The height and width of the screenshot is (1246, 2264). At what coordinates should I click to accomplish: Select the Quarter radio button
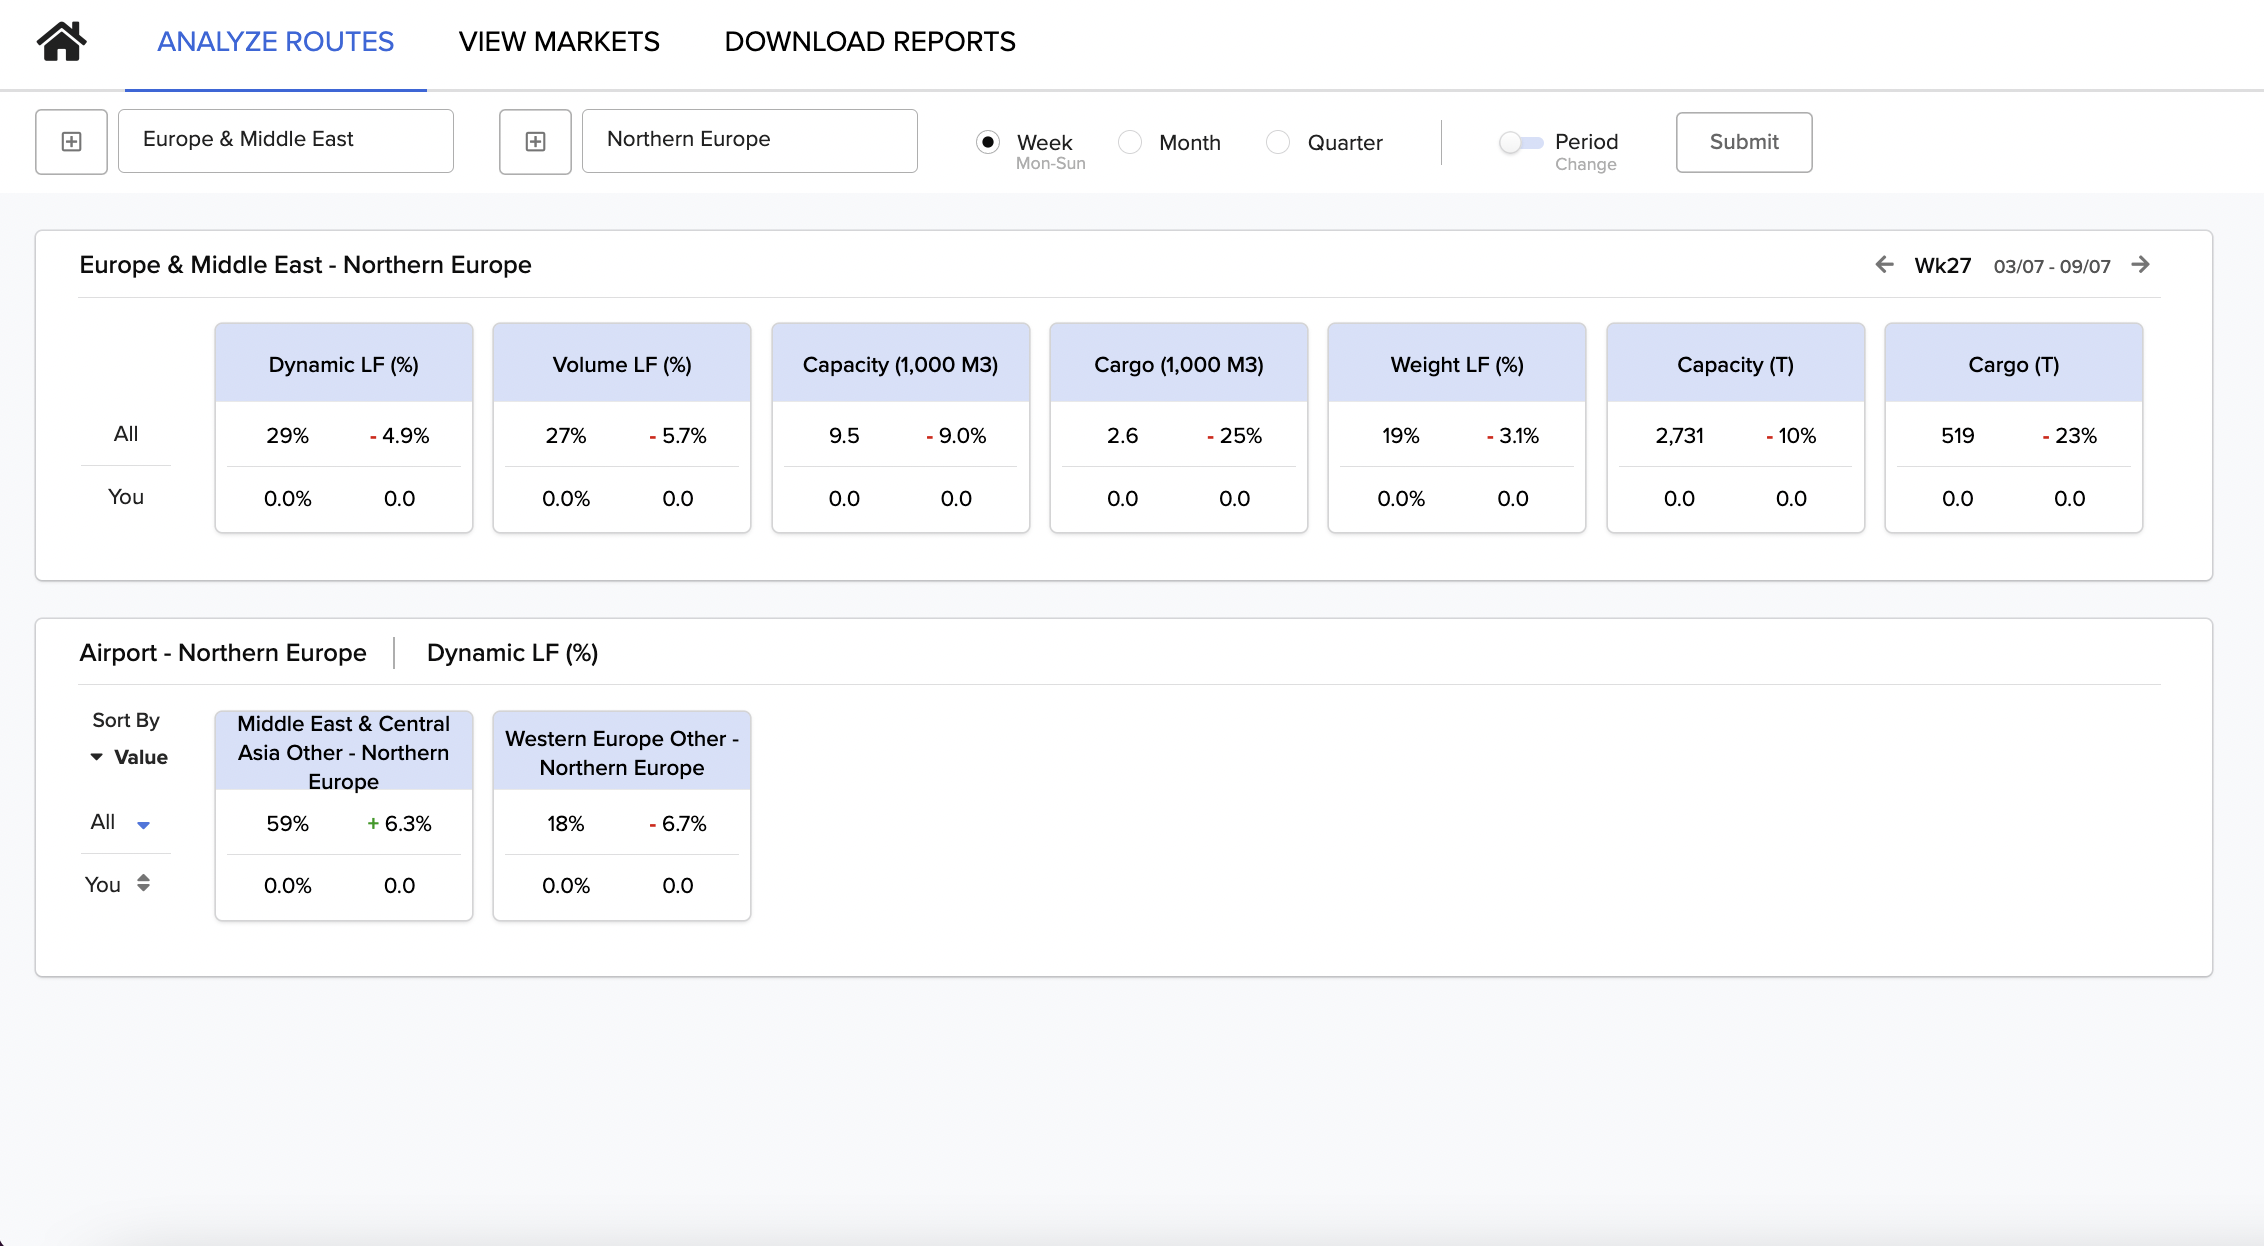(x=1278, y=142)
